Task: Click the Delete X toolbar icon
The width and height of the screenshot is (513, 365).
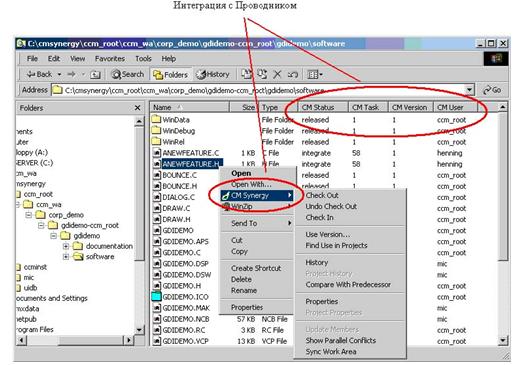Action: click(x=277, y=74)
